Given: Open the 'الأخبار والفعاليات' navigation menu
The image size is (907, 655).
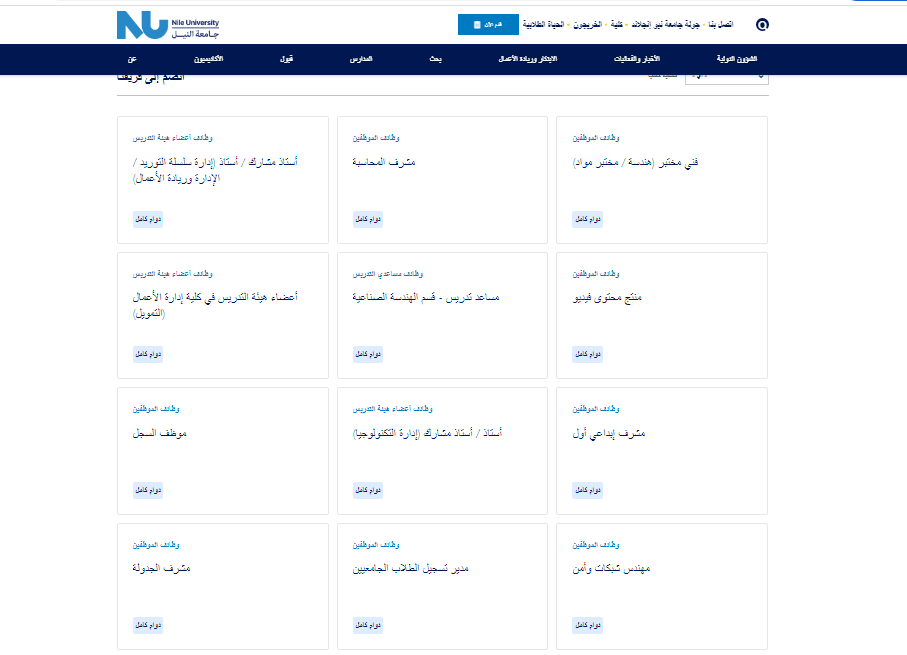Looking at the screenshot, I should coord(637,60).
